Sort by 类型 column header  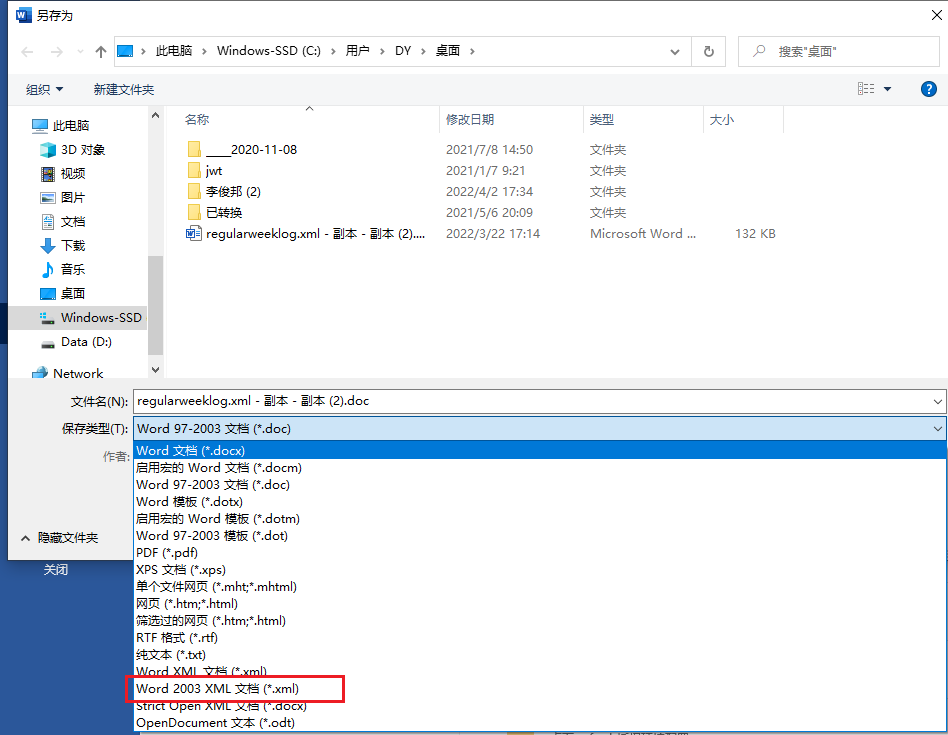(x=602, y=120)
